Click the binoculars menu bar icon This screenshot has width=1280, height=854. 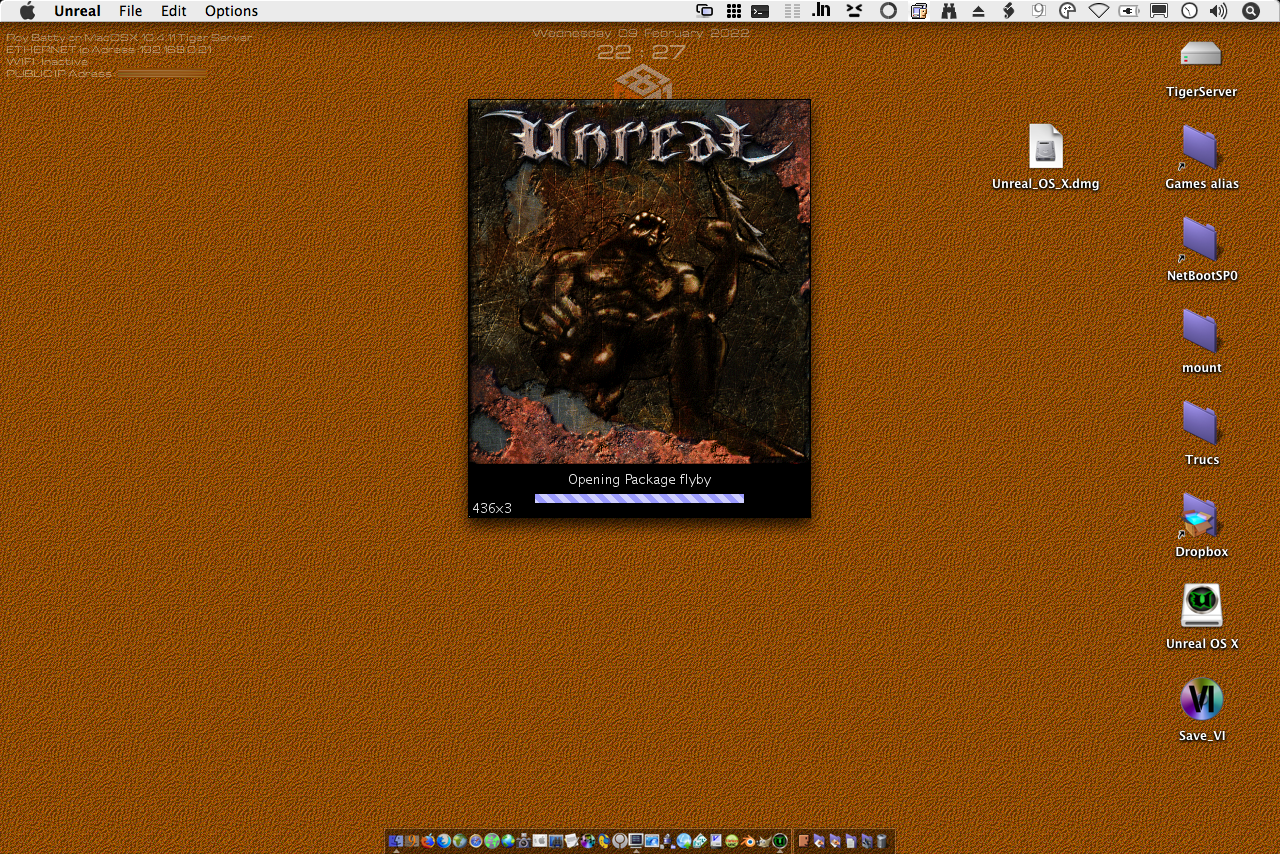click(x=949, y=11)
